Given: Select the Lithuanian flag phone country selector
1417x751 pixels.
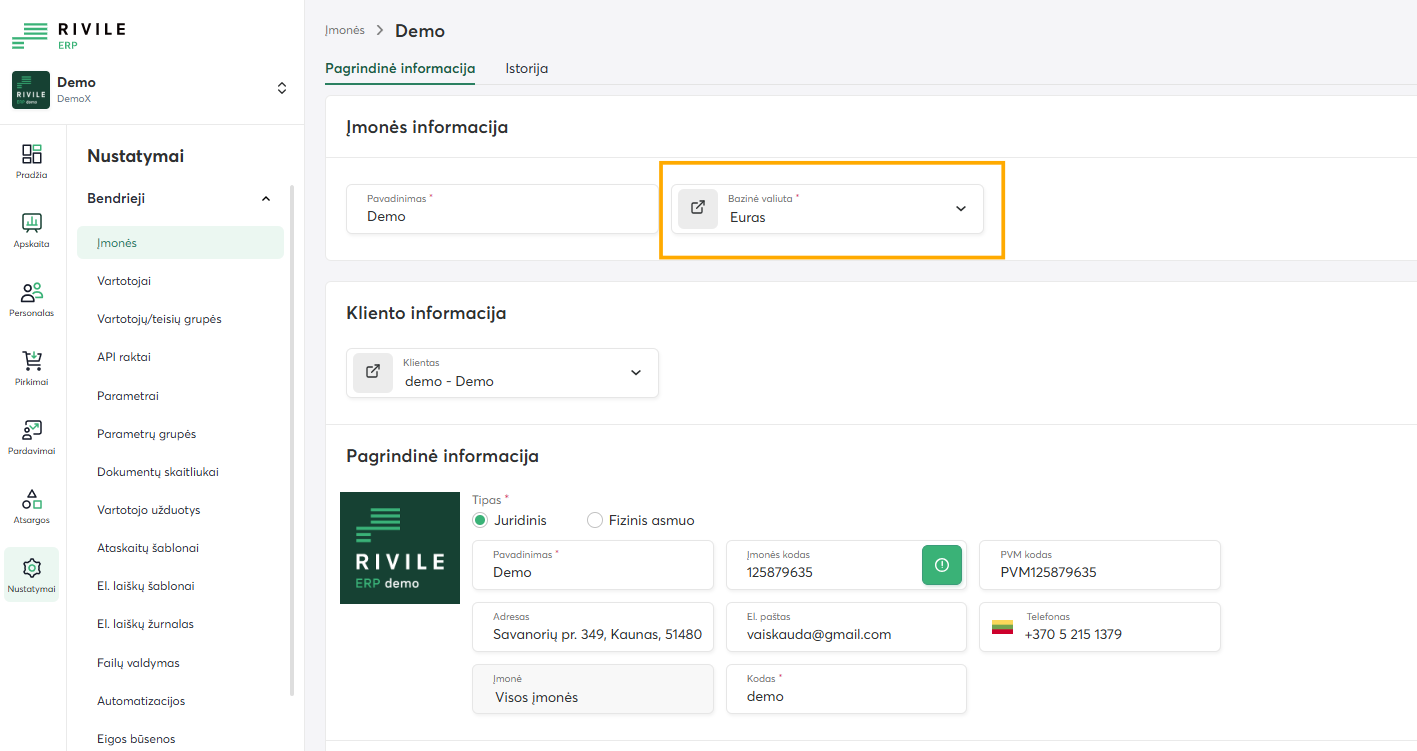Looking at the screenshot, I should (x=1002, y=627).
